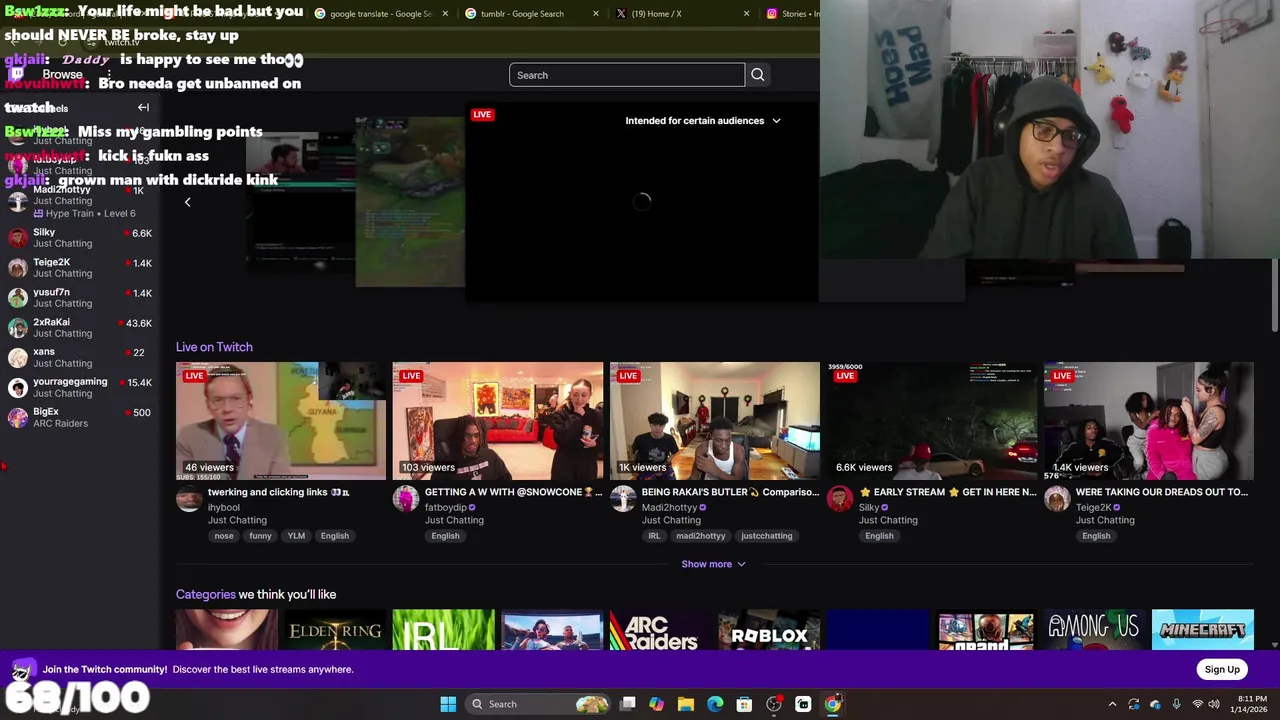Click Silky's profile avatar under stream card
Screen dimensions: 1280x720
pos(840,499)
